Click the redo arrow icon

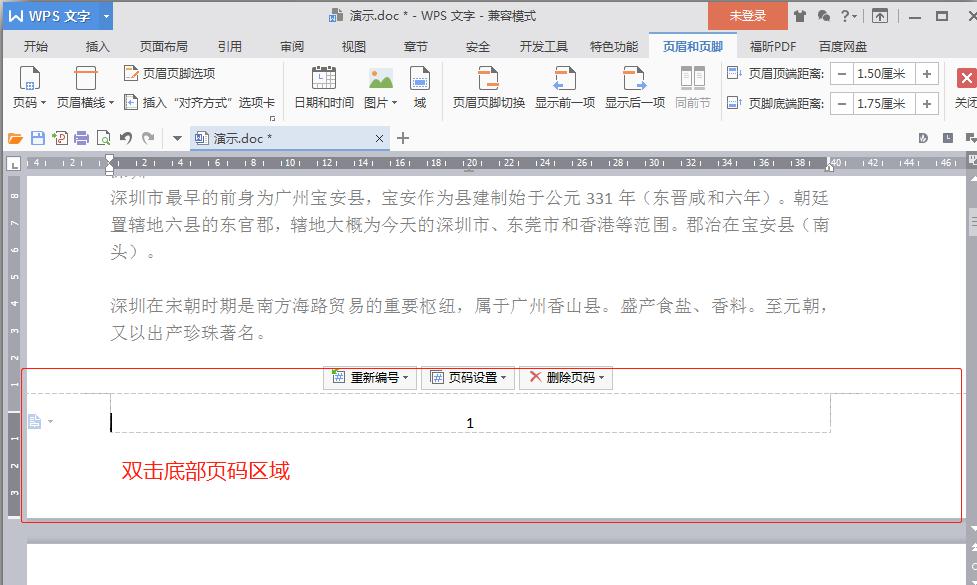pos(148,138)
